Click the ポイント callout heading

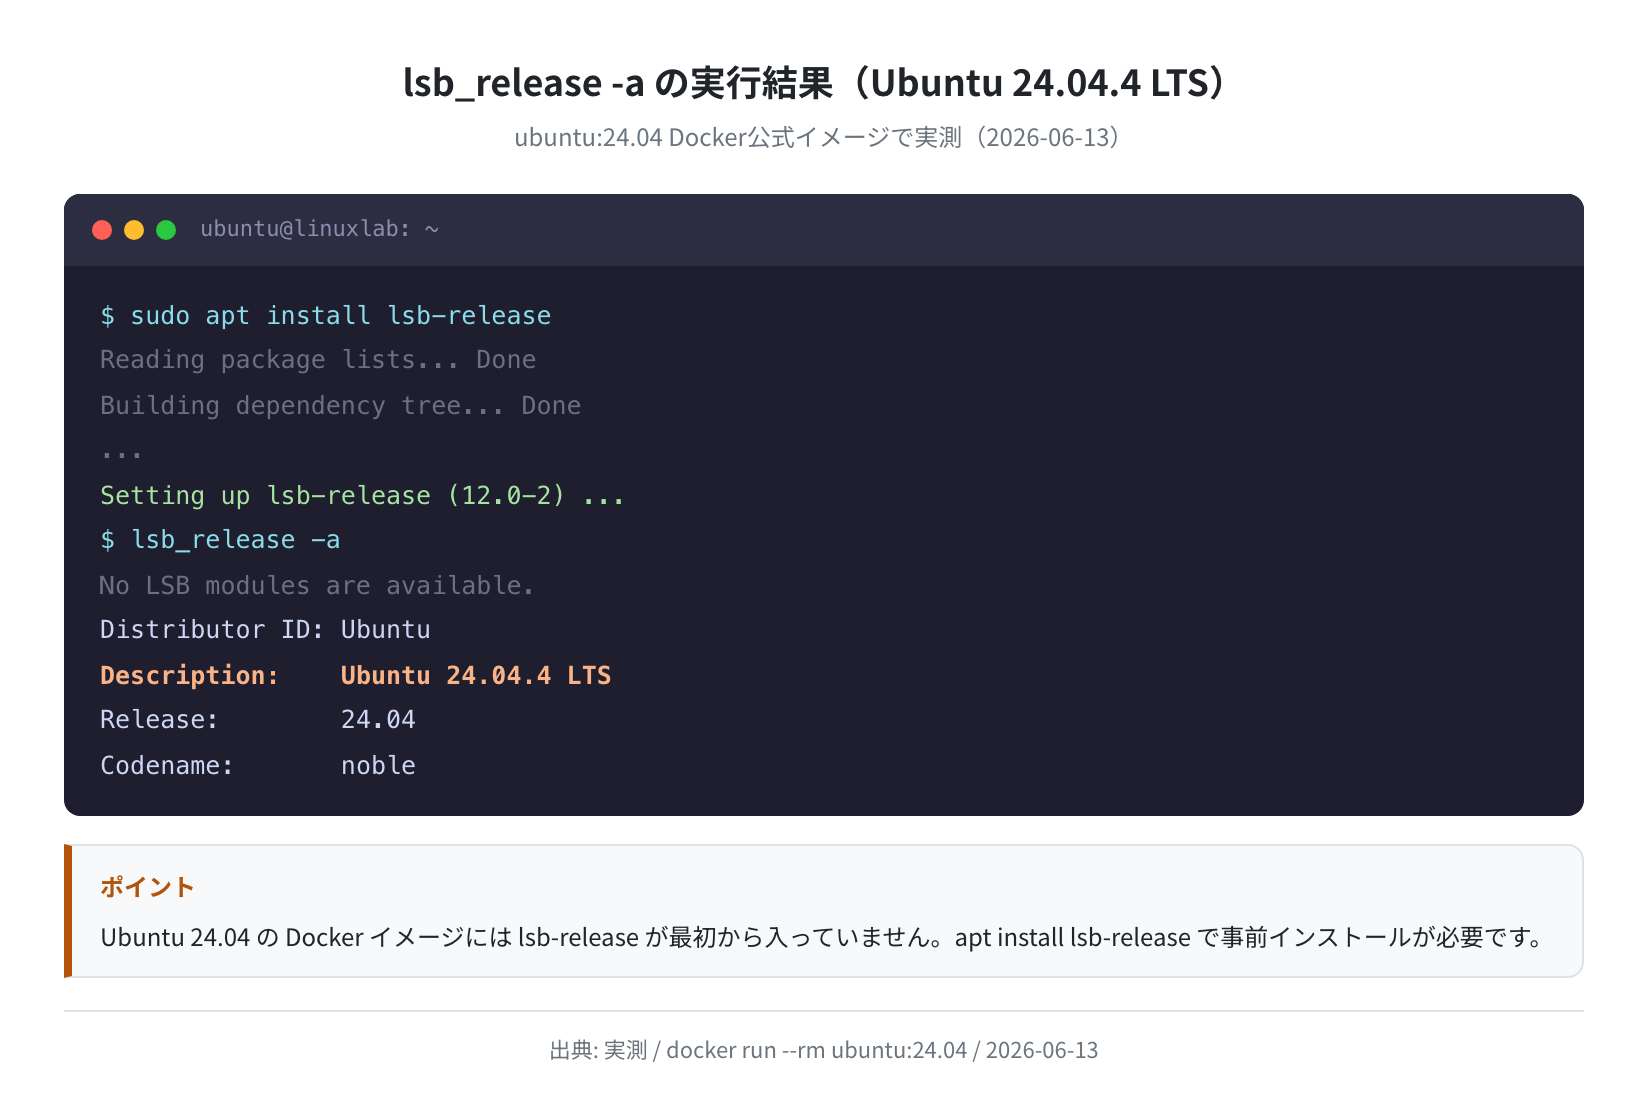[147, 887]
